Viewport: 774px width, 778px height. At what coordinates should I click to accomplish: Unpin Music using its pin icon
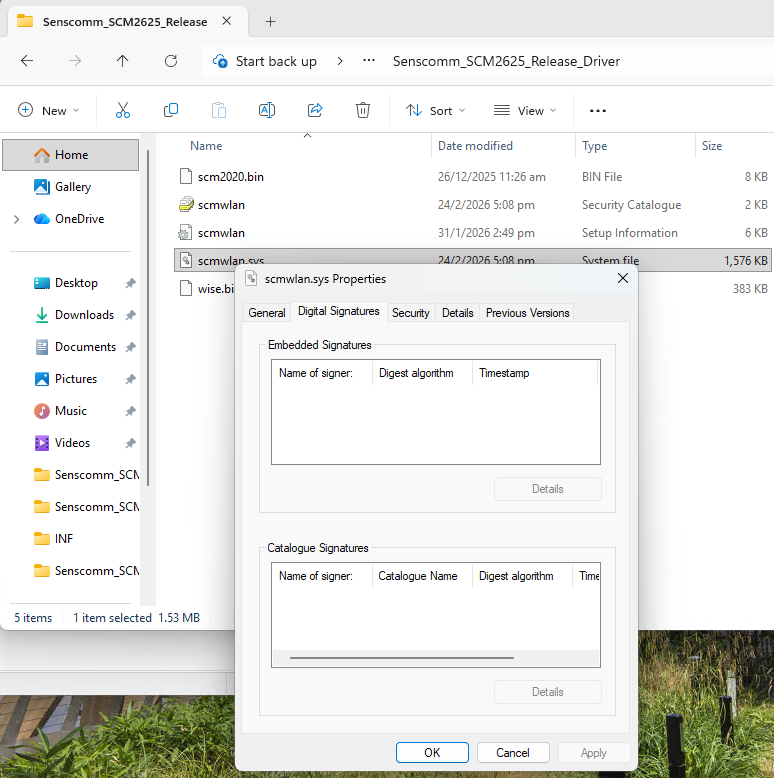click(x=130, y=411)
